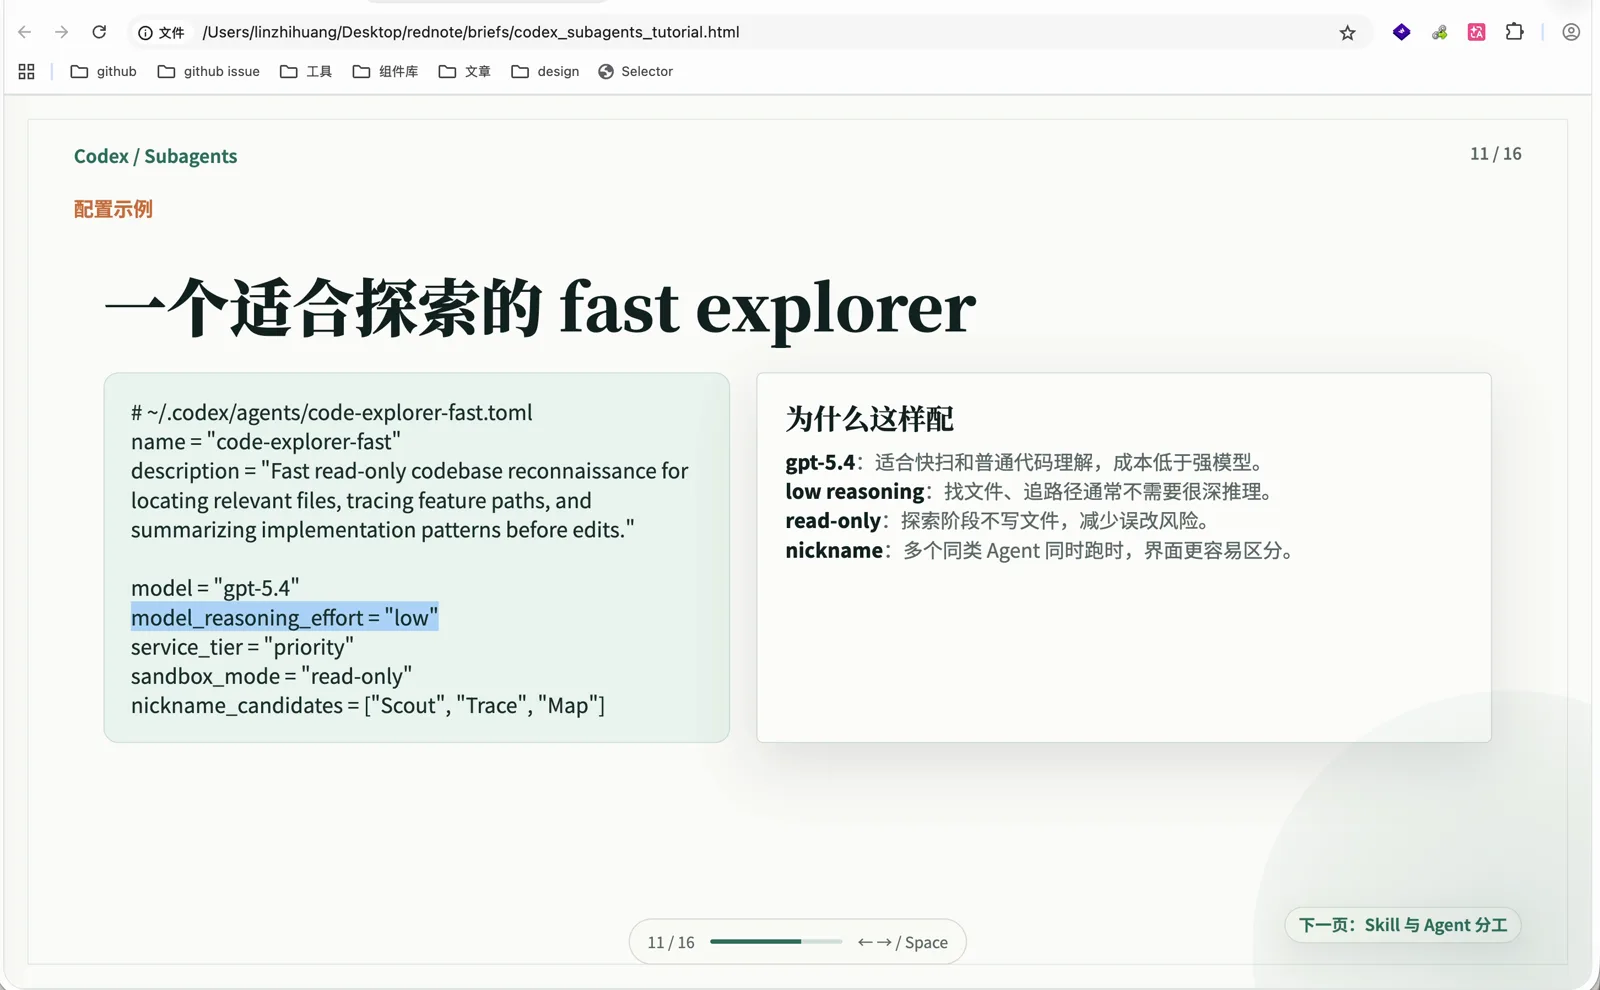Click the 11 / 16 page number at top right

tap(1496, 154)
